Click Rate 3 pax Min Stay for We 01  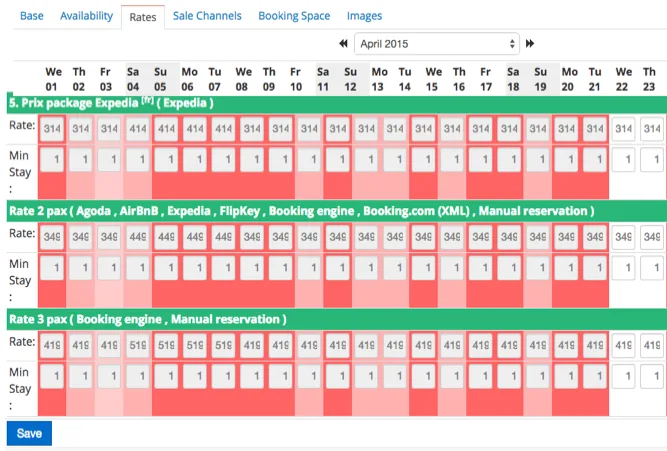point(52,376)
